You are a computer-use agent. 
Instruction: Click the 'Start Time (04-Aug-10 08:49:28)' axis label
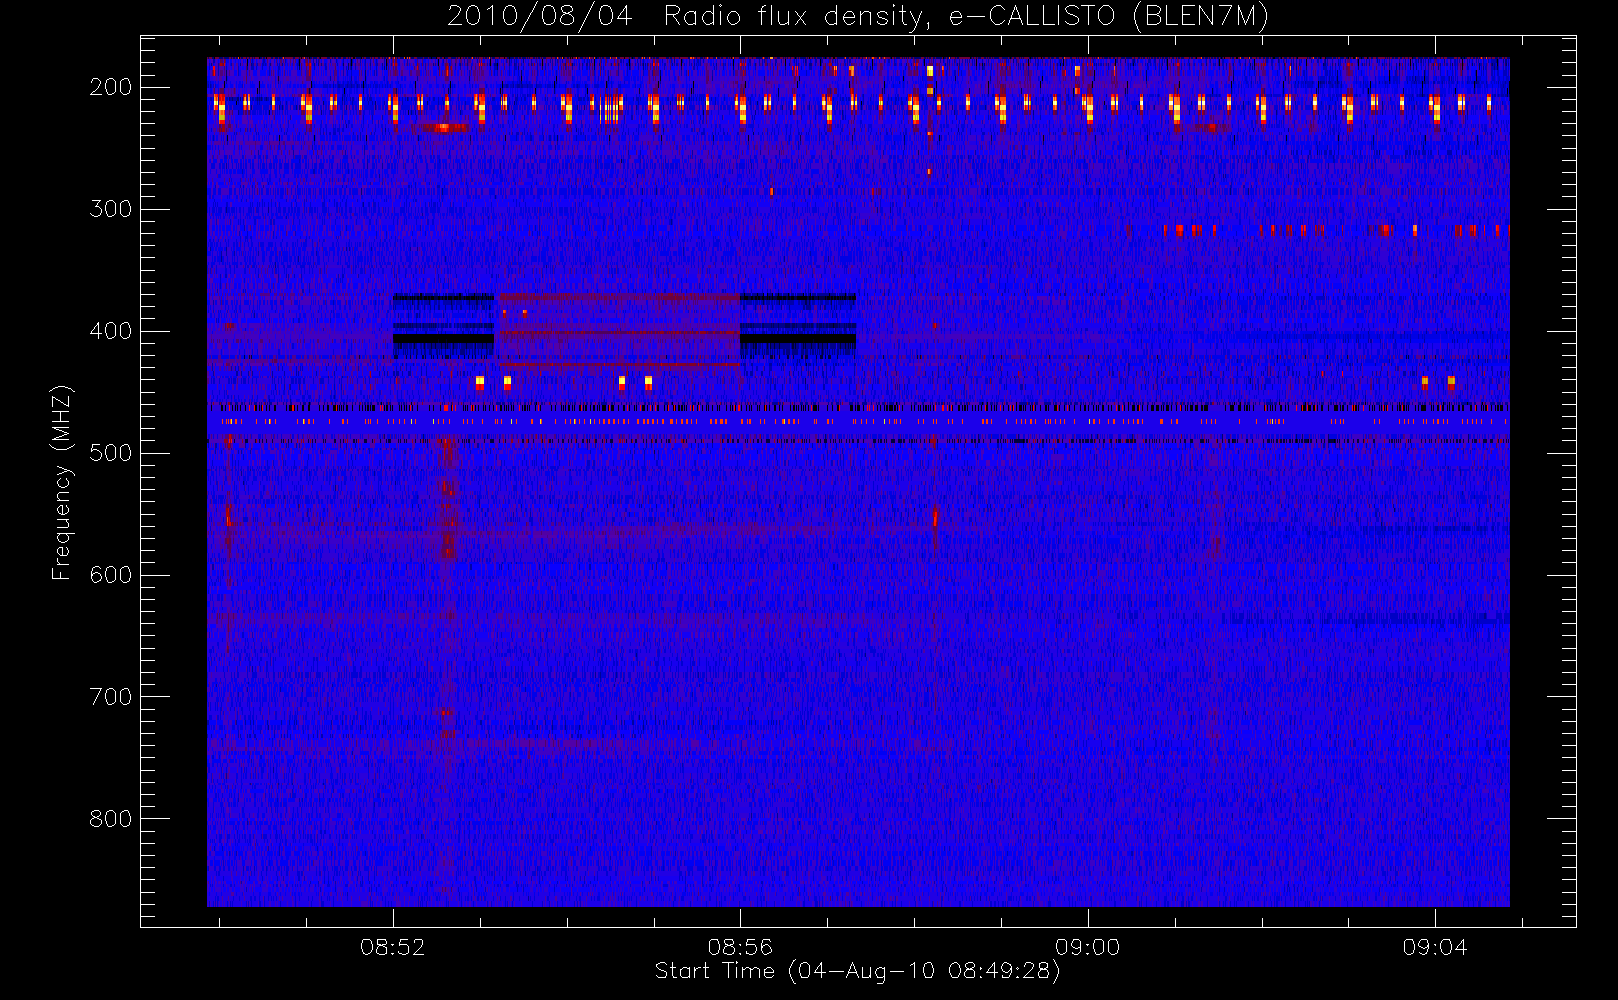857,971
